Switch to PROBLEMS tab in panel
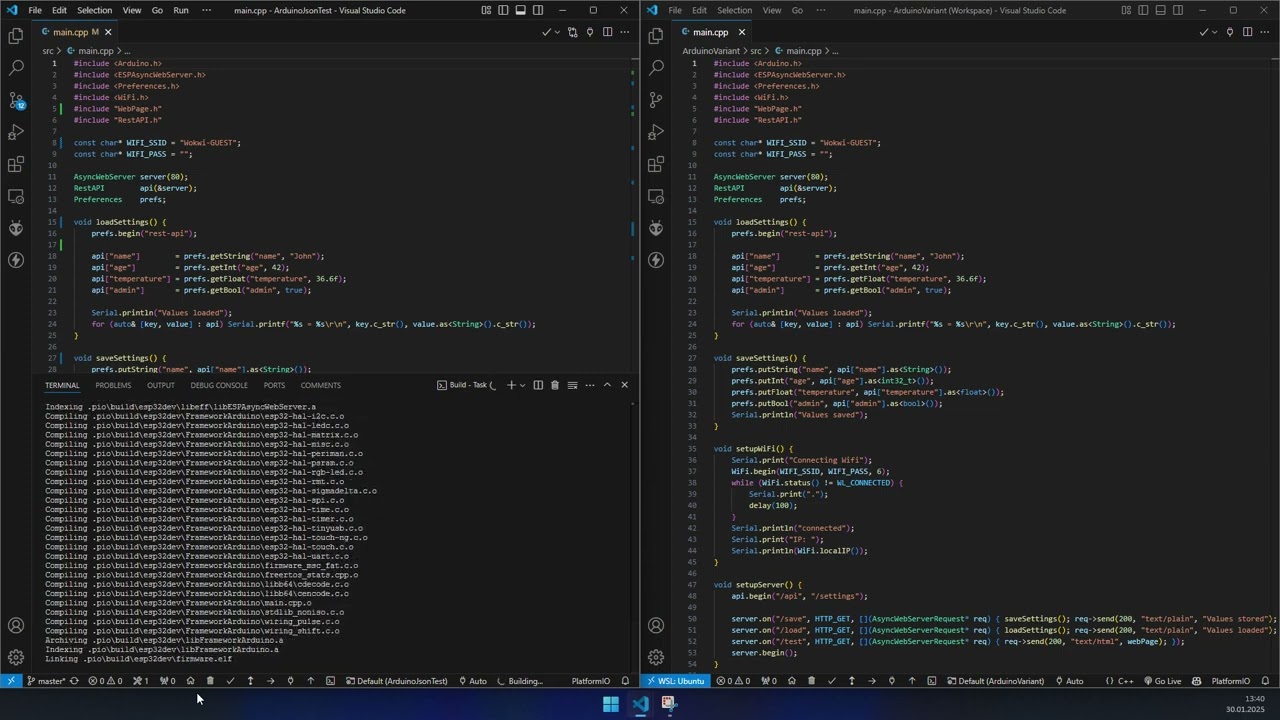The image size is (1280, 720). click(113, 385)
